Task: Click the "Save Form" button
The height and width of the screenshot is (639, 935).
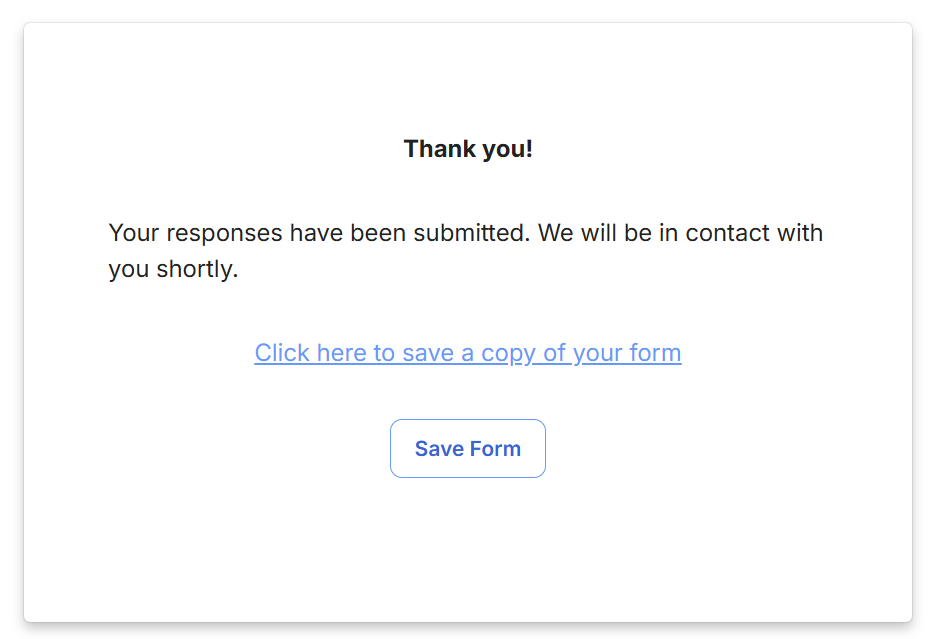Action: (467, 448)
